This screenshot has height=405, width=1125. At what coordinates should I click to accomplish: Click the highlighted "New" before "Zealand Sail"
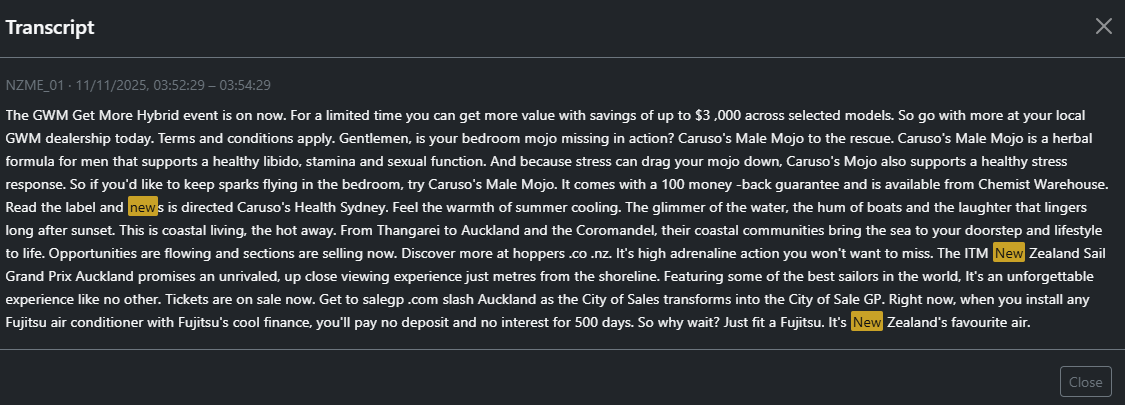click(x=1009, y=253)
